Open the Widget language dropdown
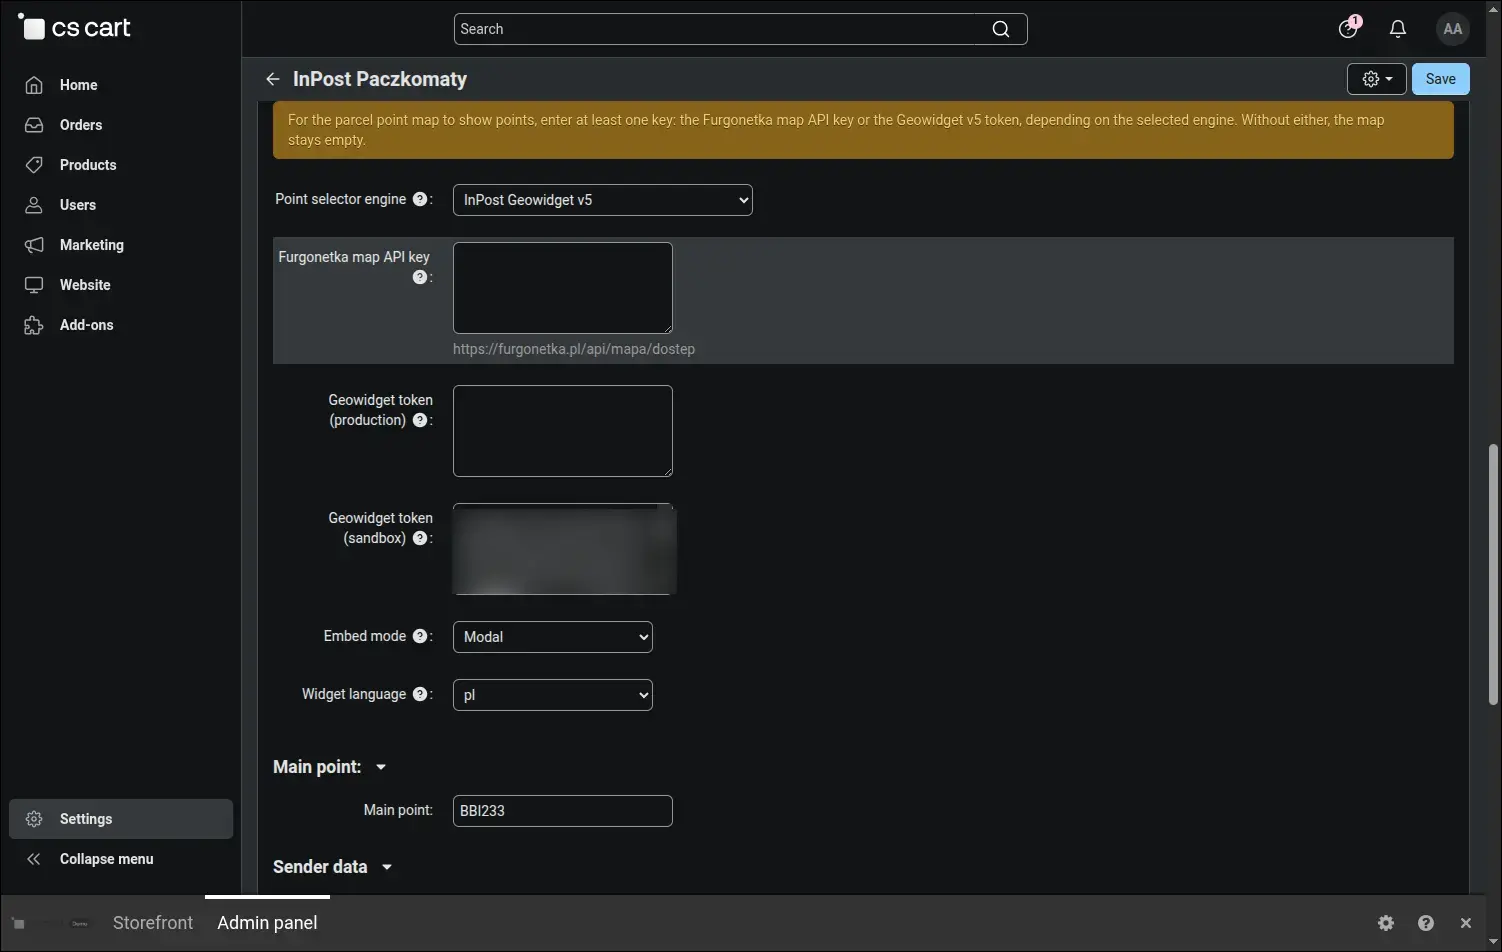Screen dimensions: 1502x952 point(553,695)
